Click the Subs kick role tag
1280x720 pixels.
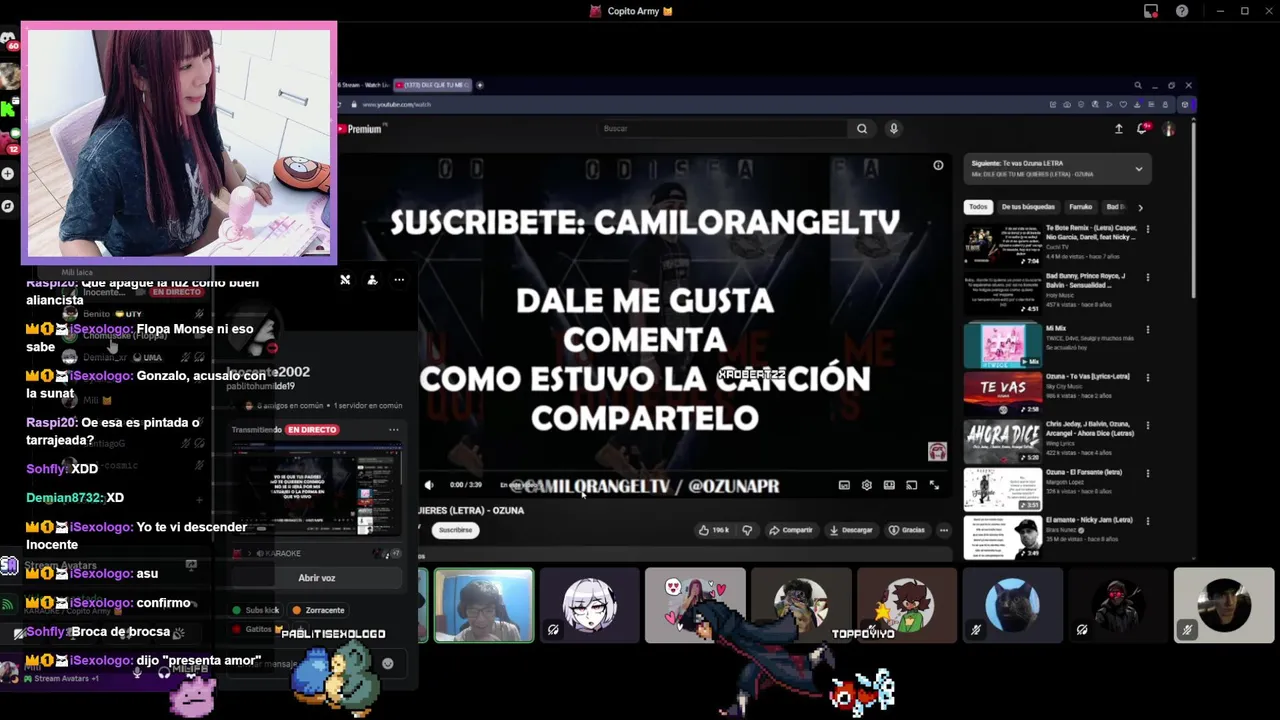pos(256,610)
